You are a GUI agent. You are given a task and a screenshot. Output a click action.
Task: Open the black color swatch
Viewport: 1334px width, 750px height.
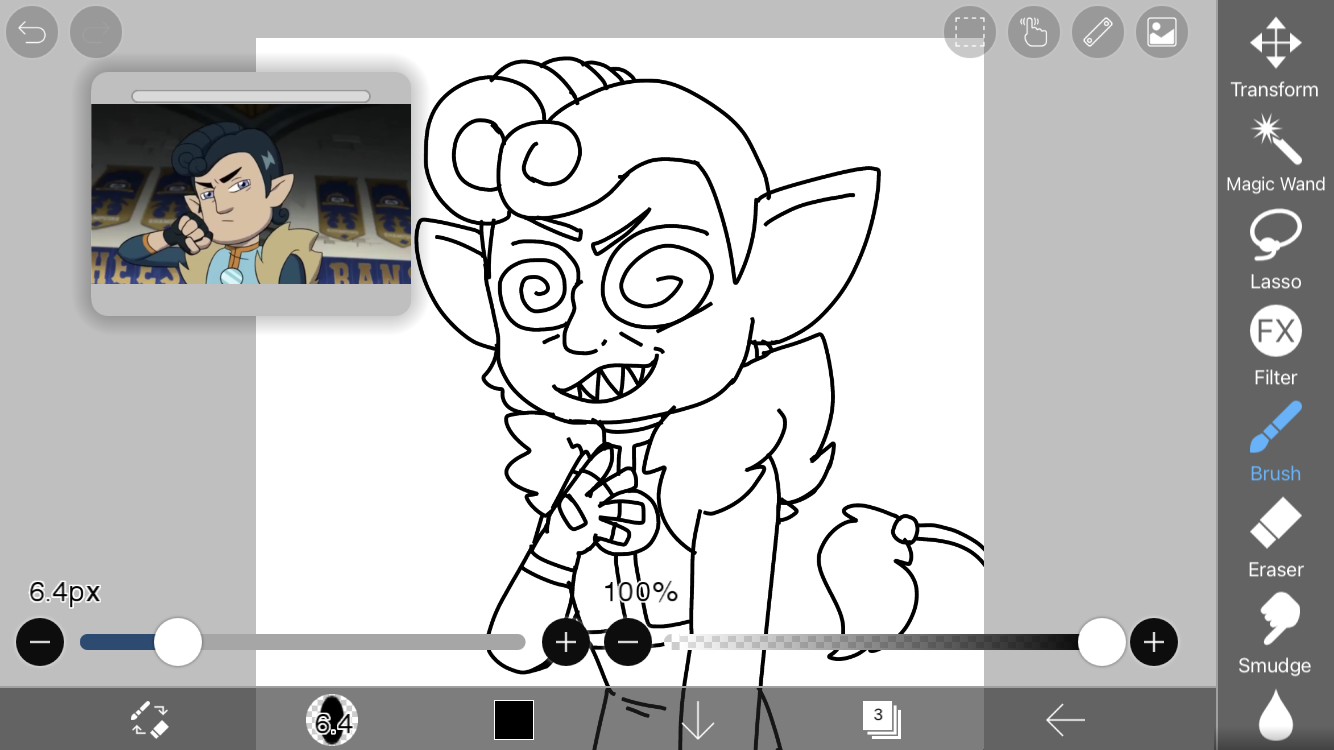514,719
